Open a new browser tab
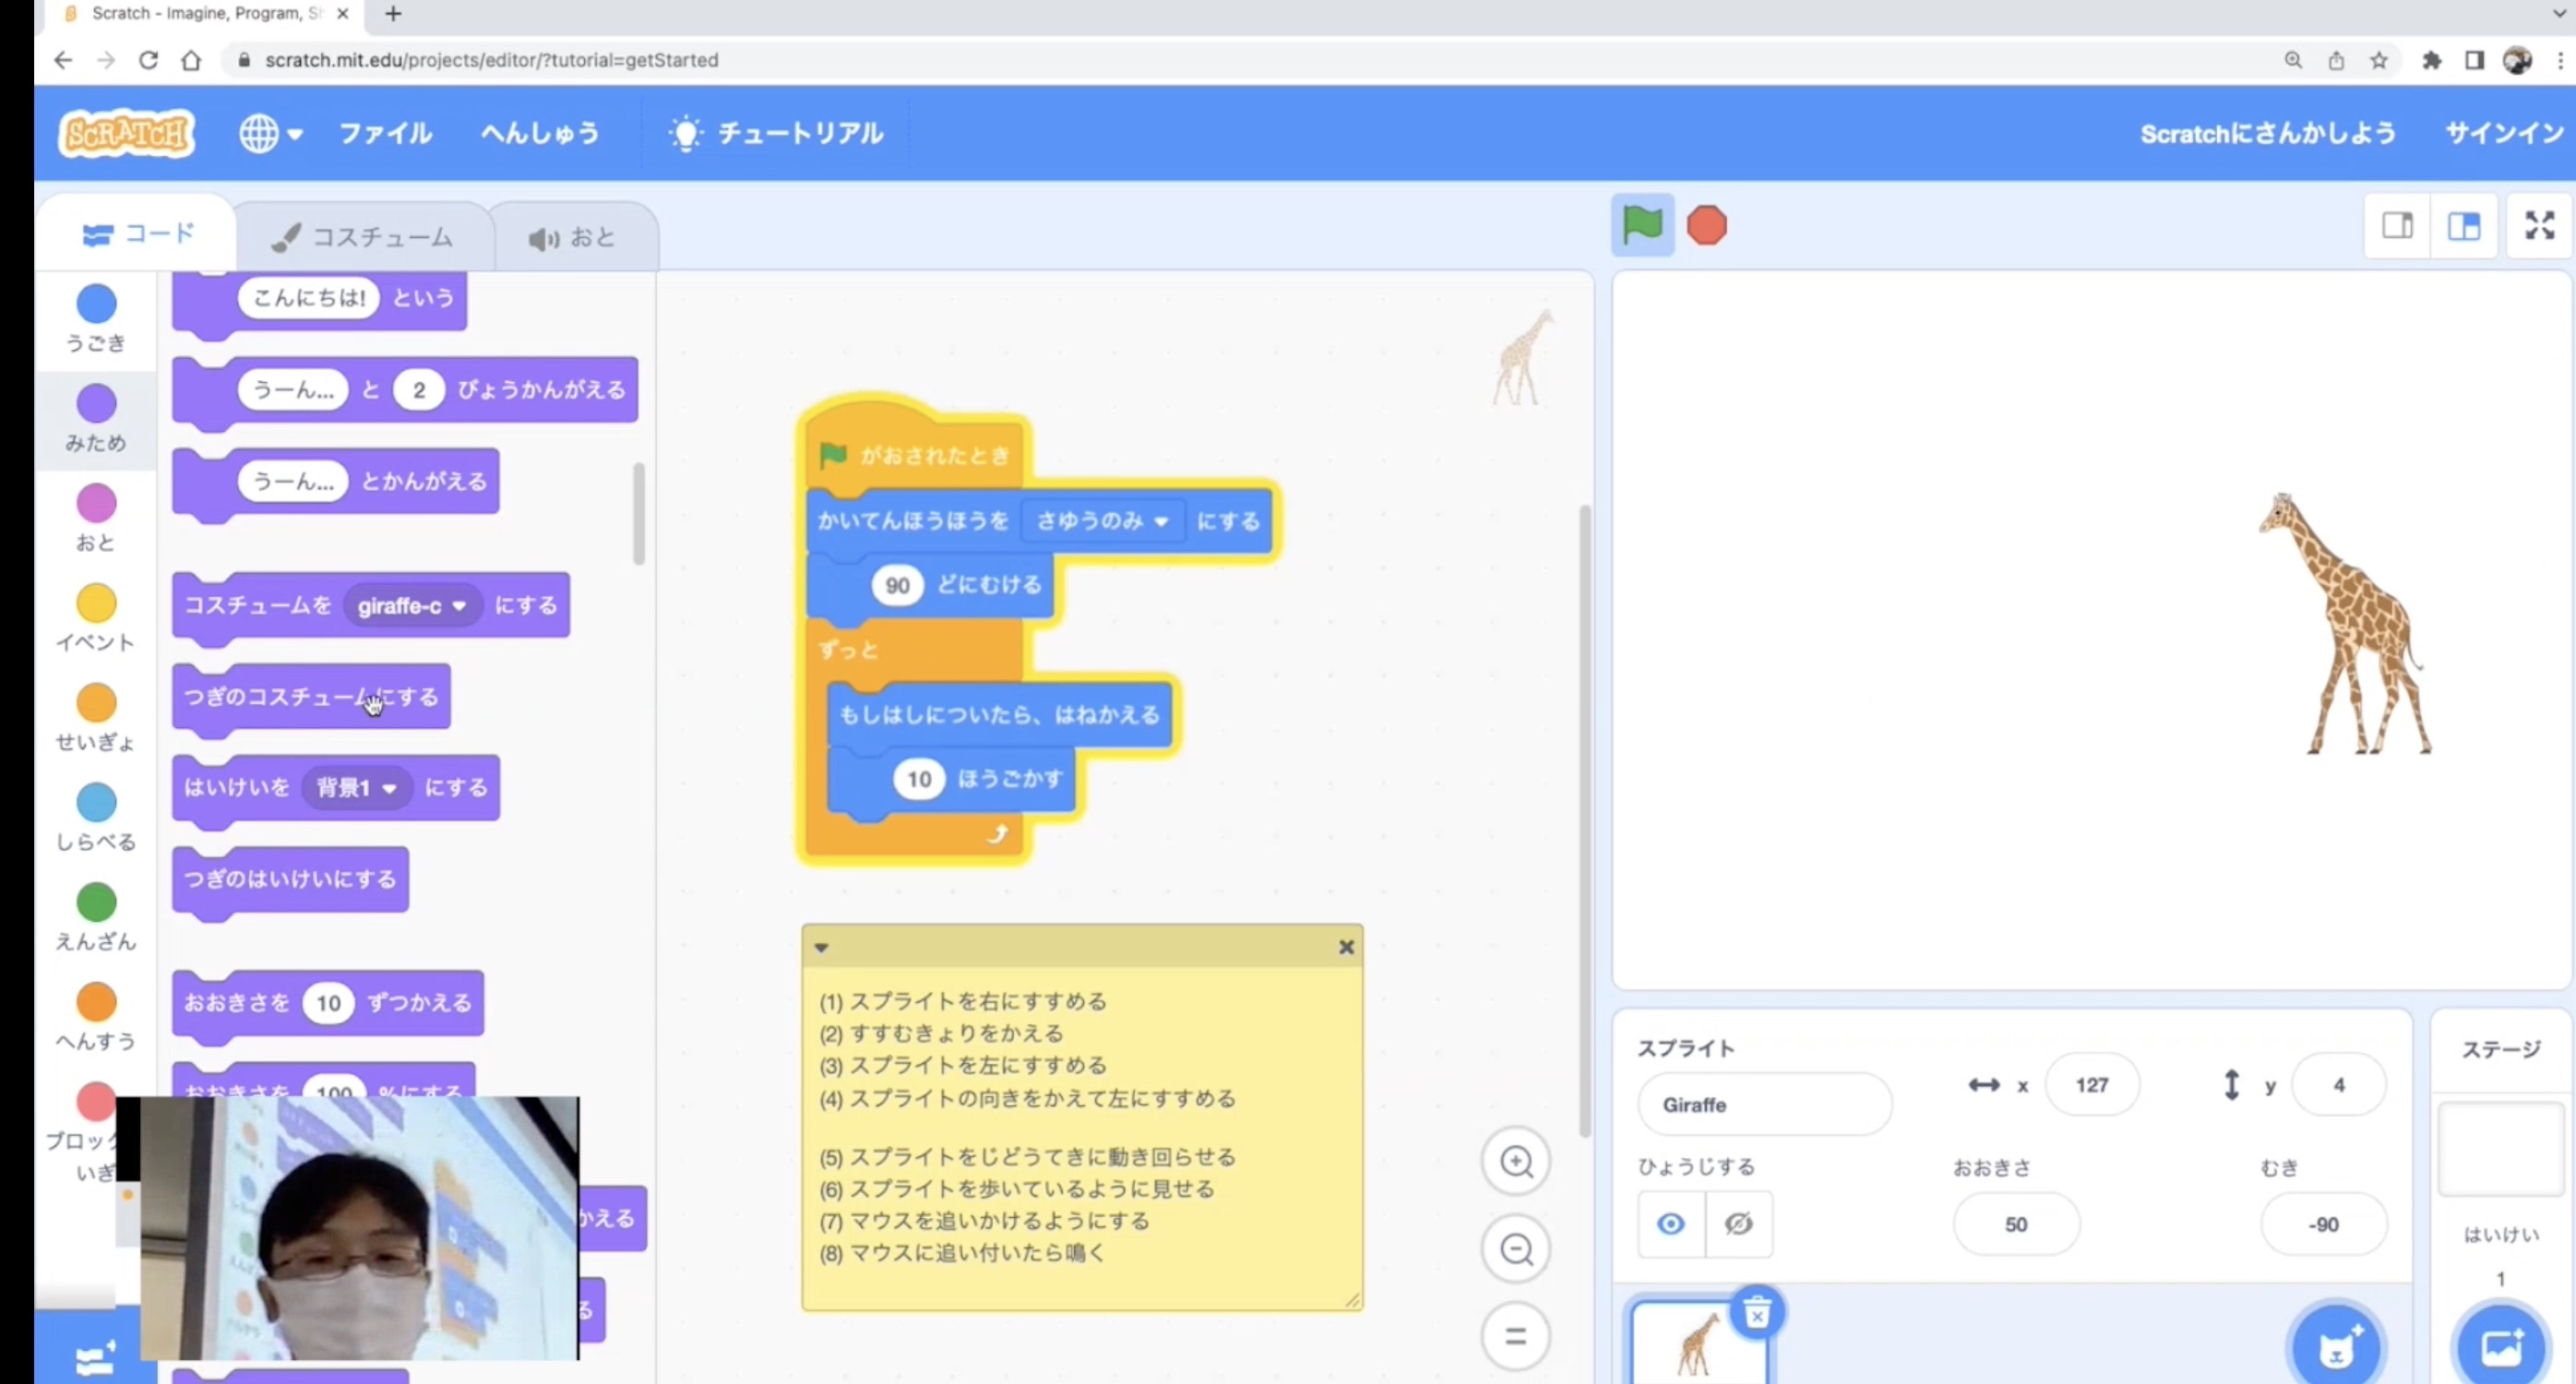The height and width of the screenshot is (1384, 2576). tap(393, 14)
